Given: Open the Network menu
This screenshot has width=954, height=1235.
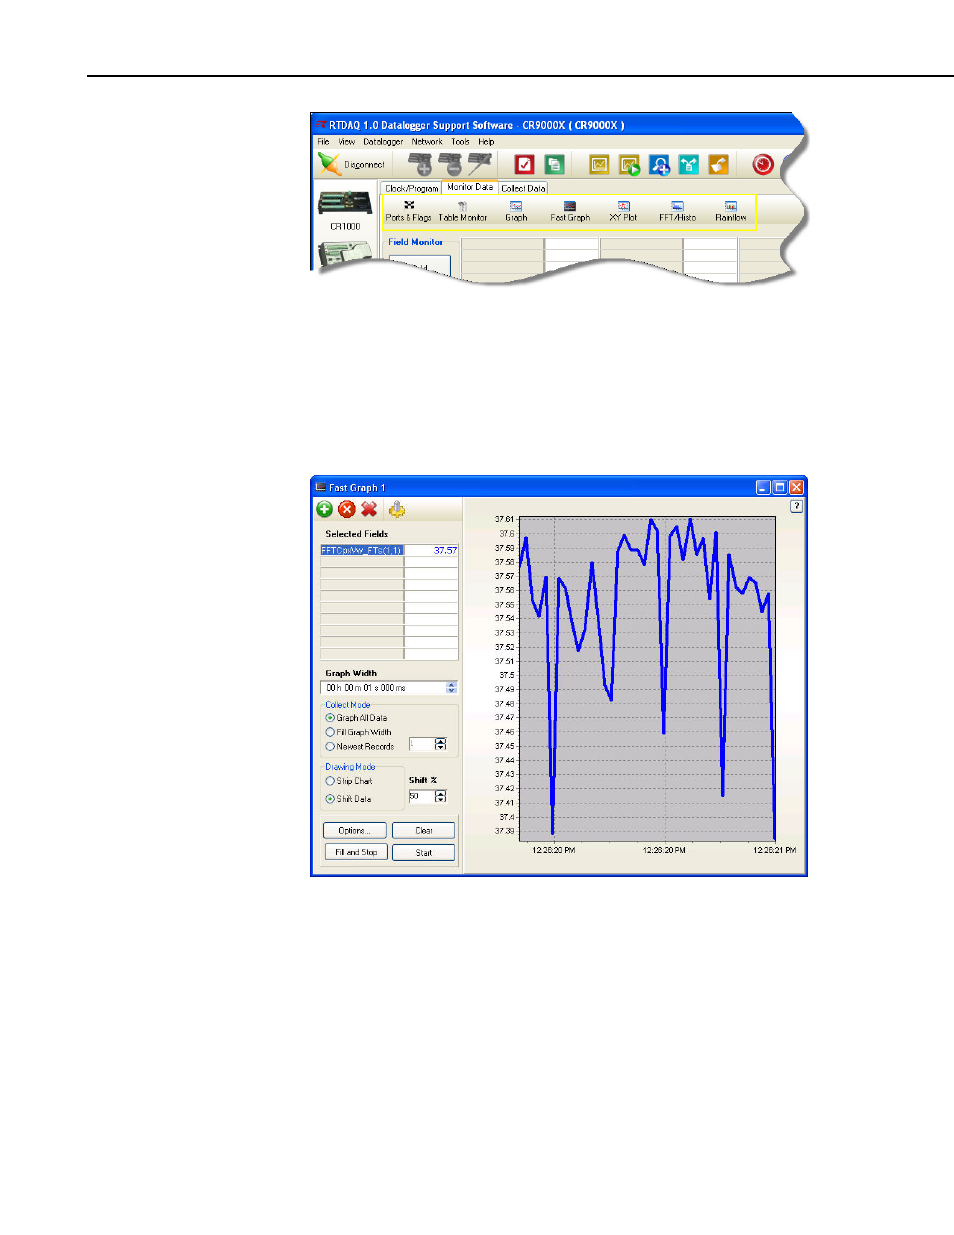Looking at the screenshot, I should pyautogui.click(x=427, y=142).
